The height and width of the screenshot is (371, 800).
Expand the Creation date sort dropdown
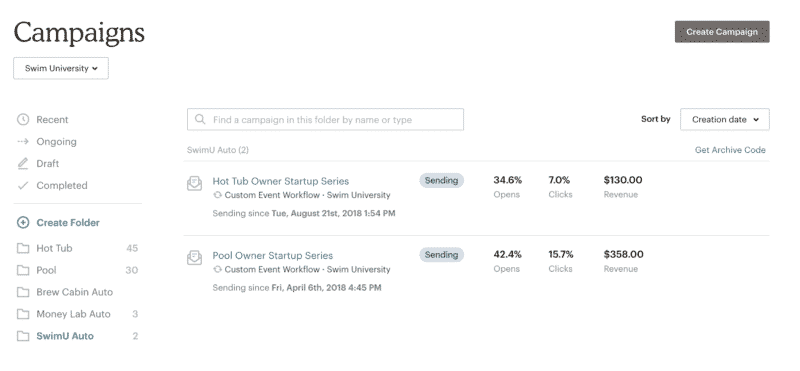724,119
